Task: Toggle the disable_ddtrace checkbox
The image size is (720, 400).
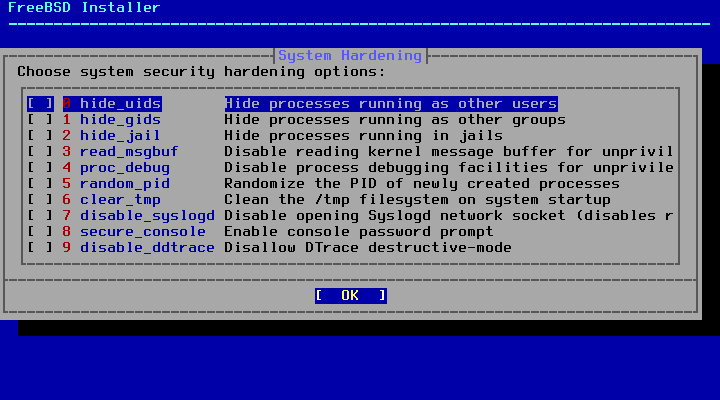Action: pyautogui.click(x=40, y=248)
